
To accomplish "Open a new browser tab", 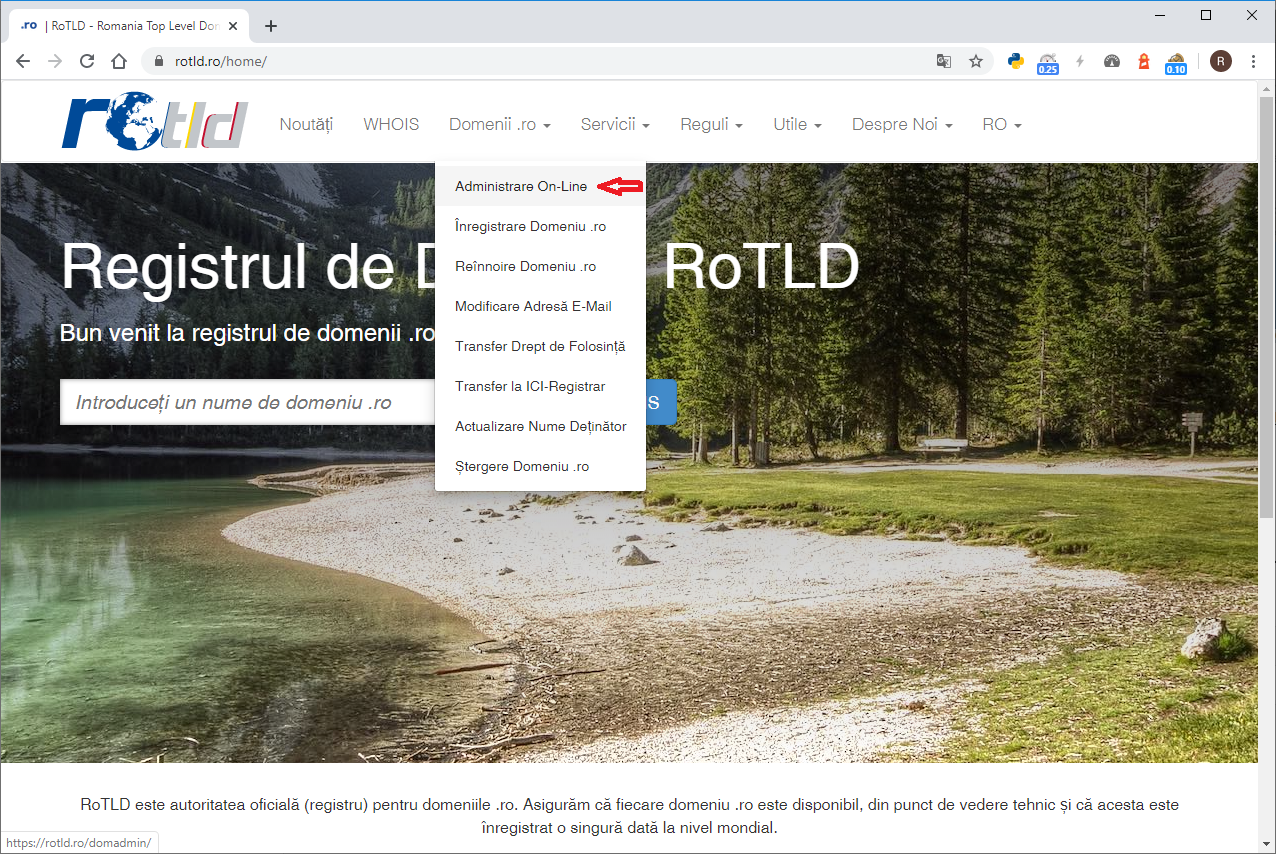I will [x=270, y=26].
